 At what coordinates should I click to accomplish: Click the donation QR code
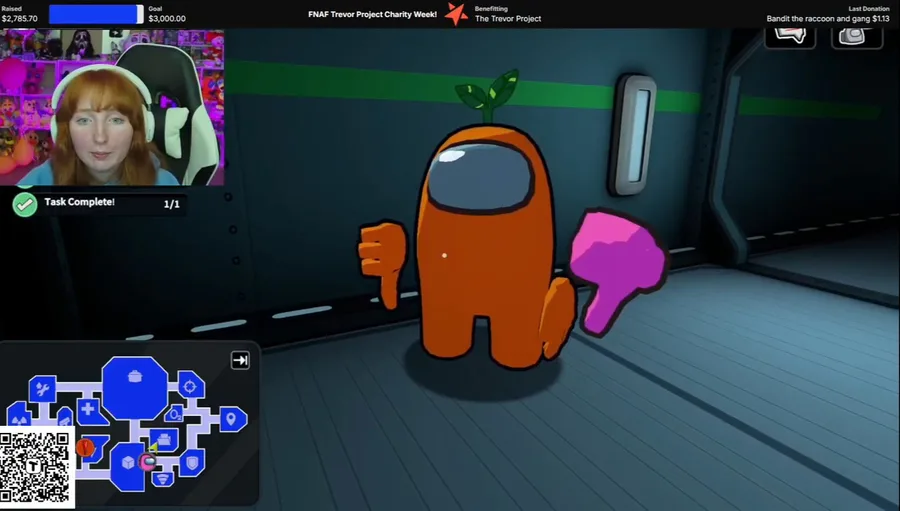(37, 467)
